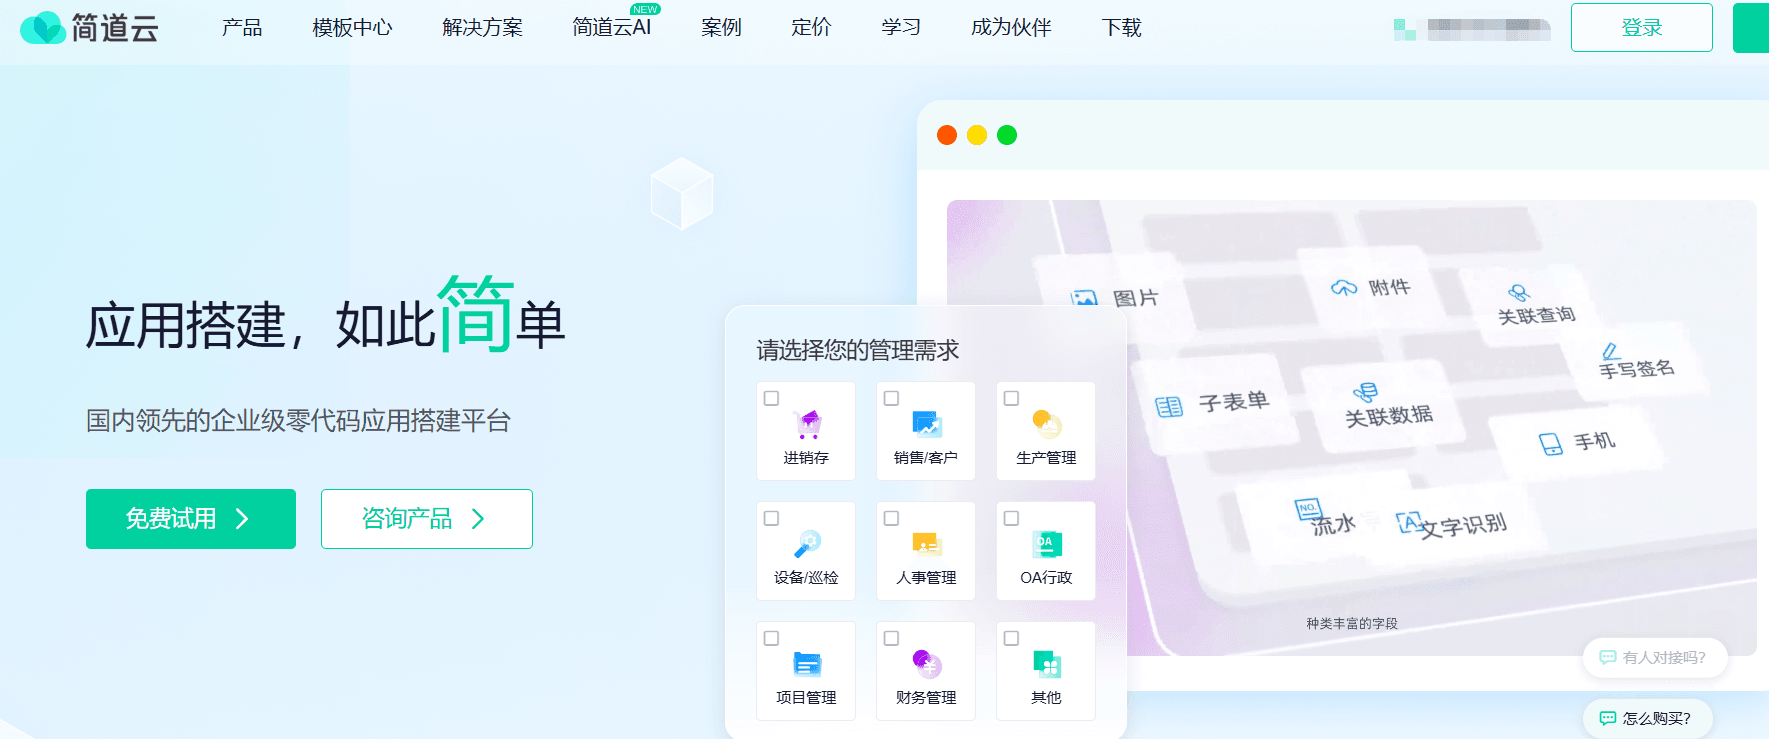Viewport: 1769px width, 739px height.
Task: Click the 手机 field icon
Action: 1550,444
